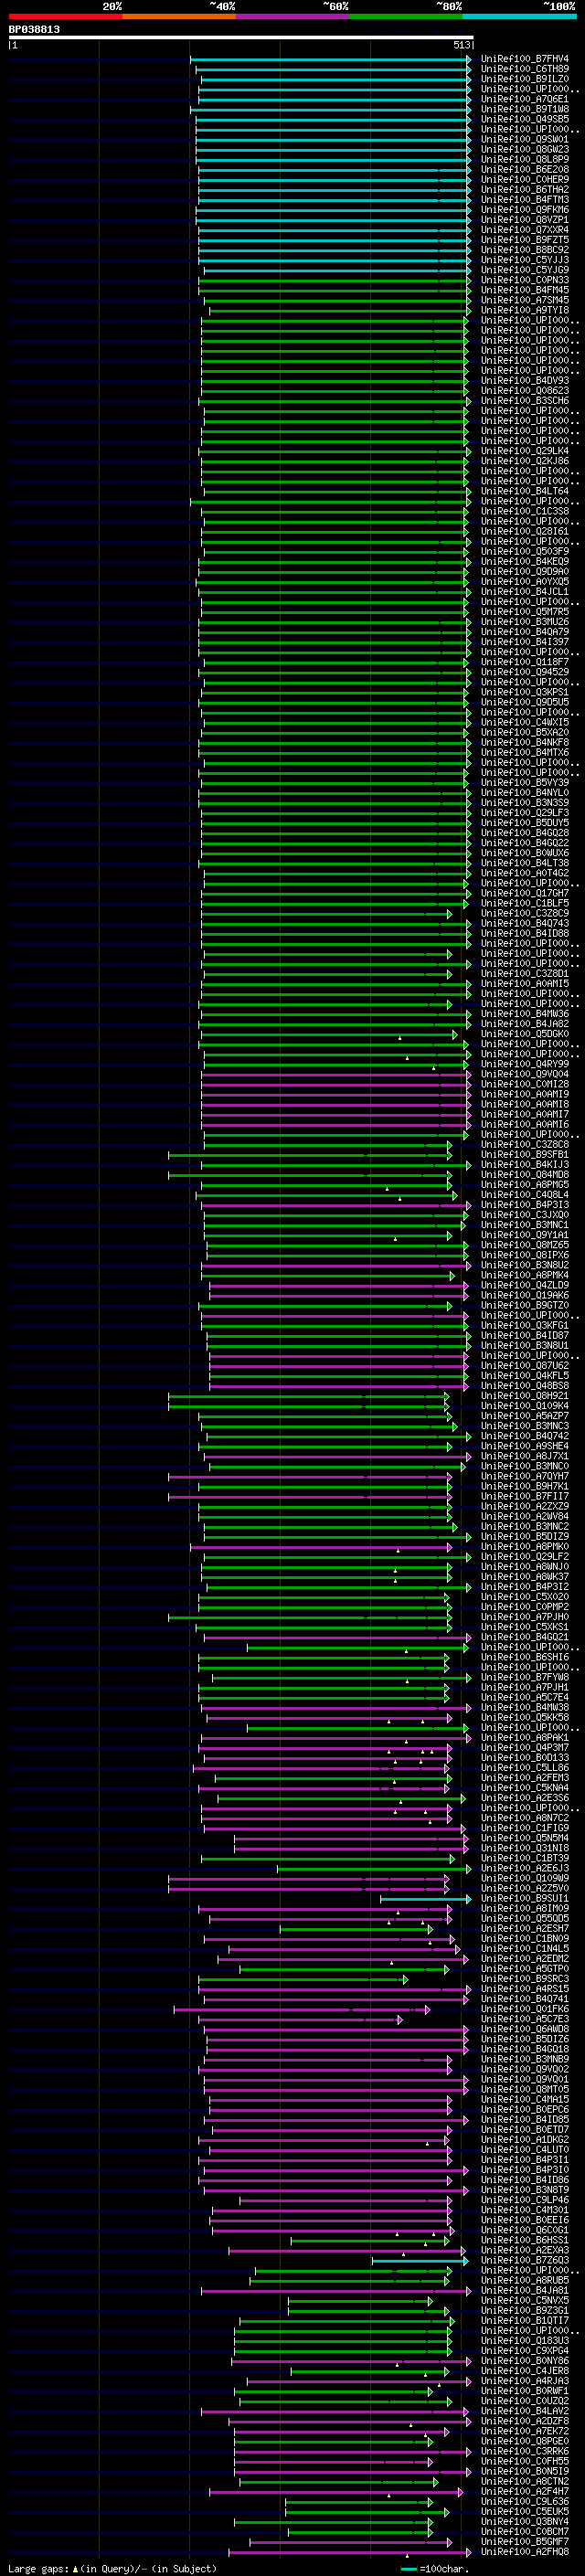585x2576 pixels.
Task: Select the purple ~60% identity legend bar
Action: point(293,16)
